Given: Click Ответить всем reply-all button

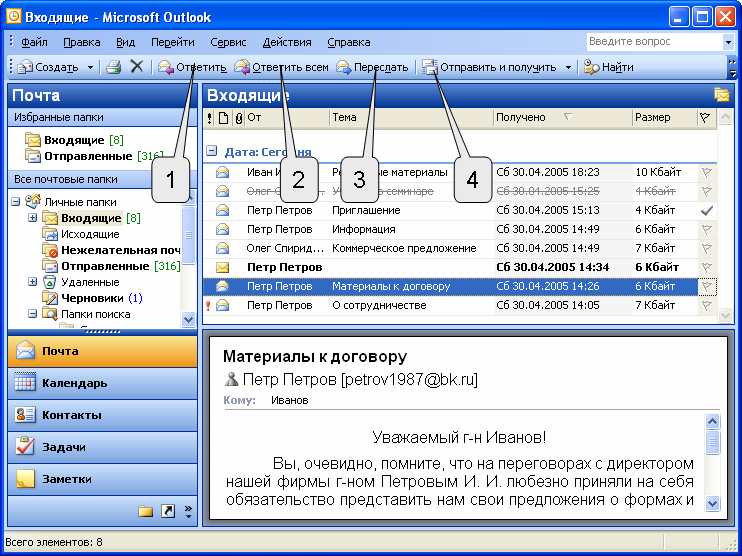Looking at the screenshot, I should [x=282, y=67].
